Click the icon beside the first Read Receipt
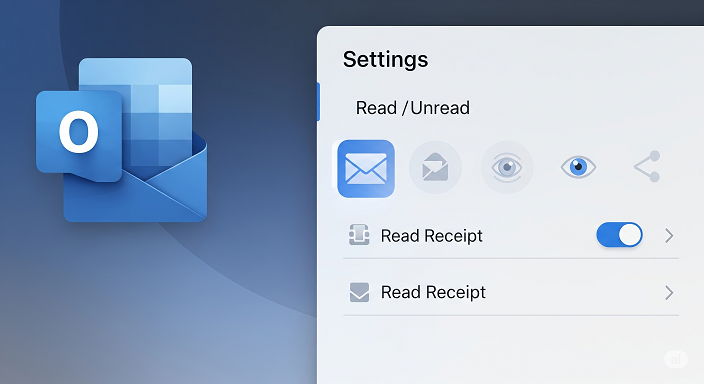The height and width of the screenshot is (384, 704). [x=359, y=234]
